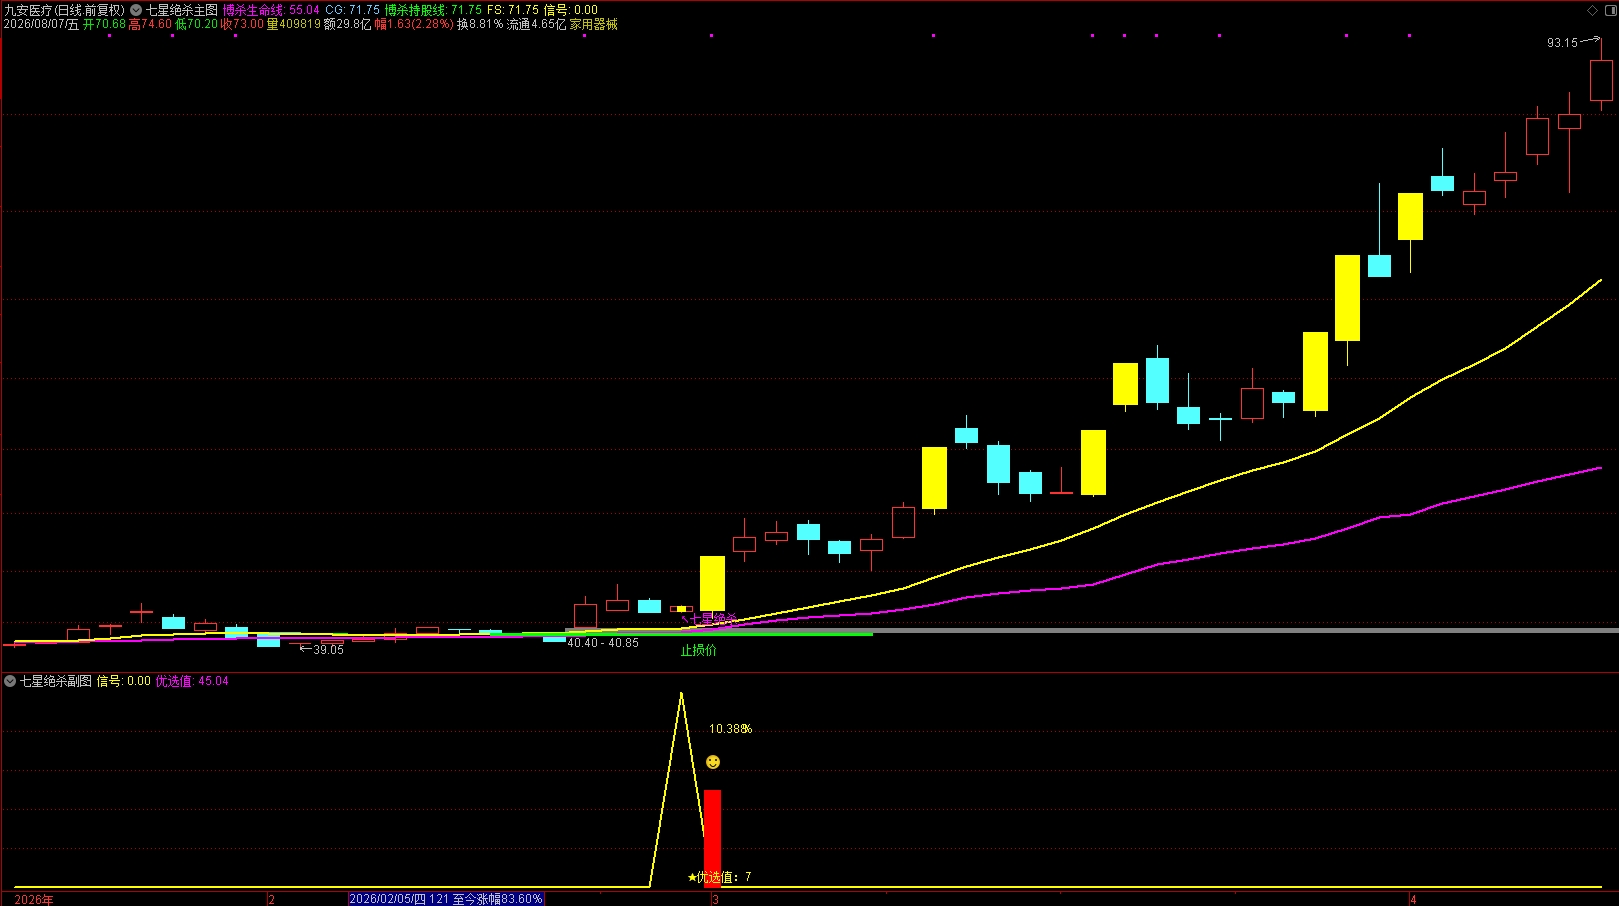1619x906 pixels.
Task: Toggle the side panel icon at top right
Action: click(x=1609, y=10)
